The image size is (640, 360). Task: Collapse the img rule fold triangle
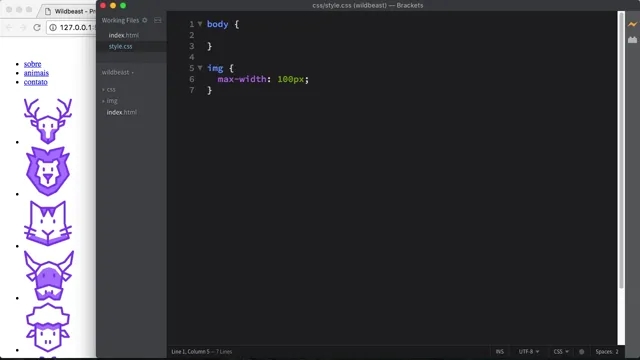(200, 68)
